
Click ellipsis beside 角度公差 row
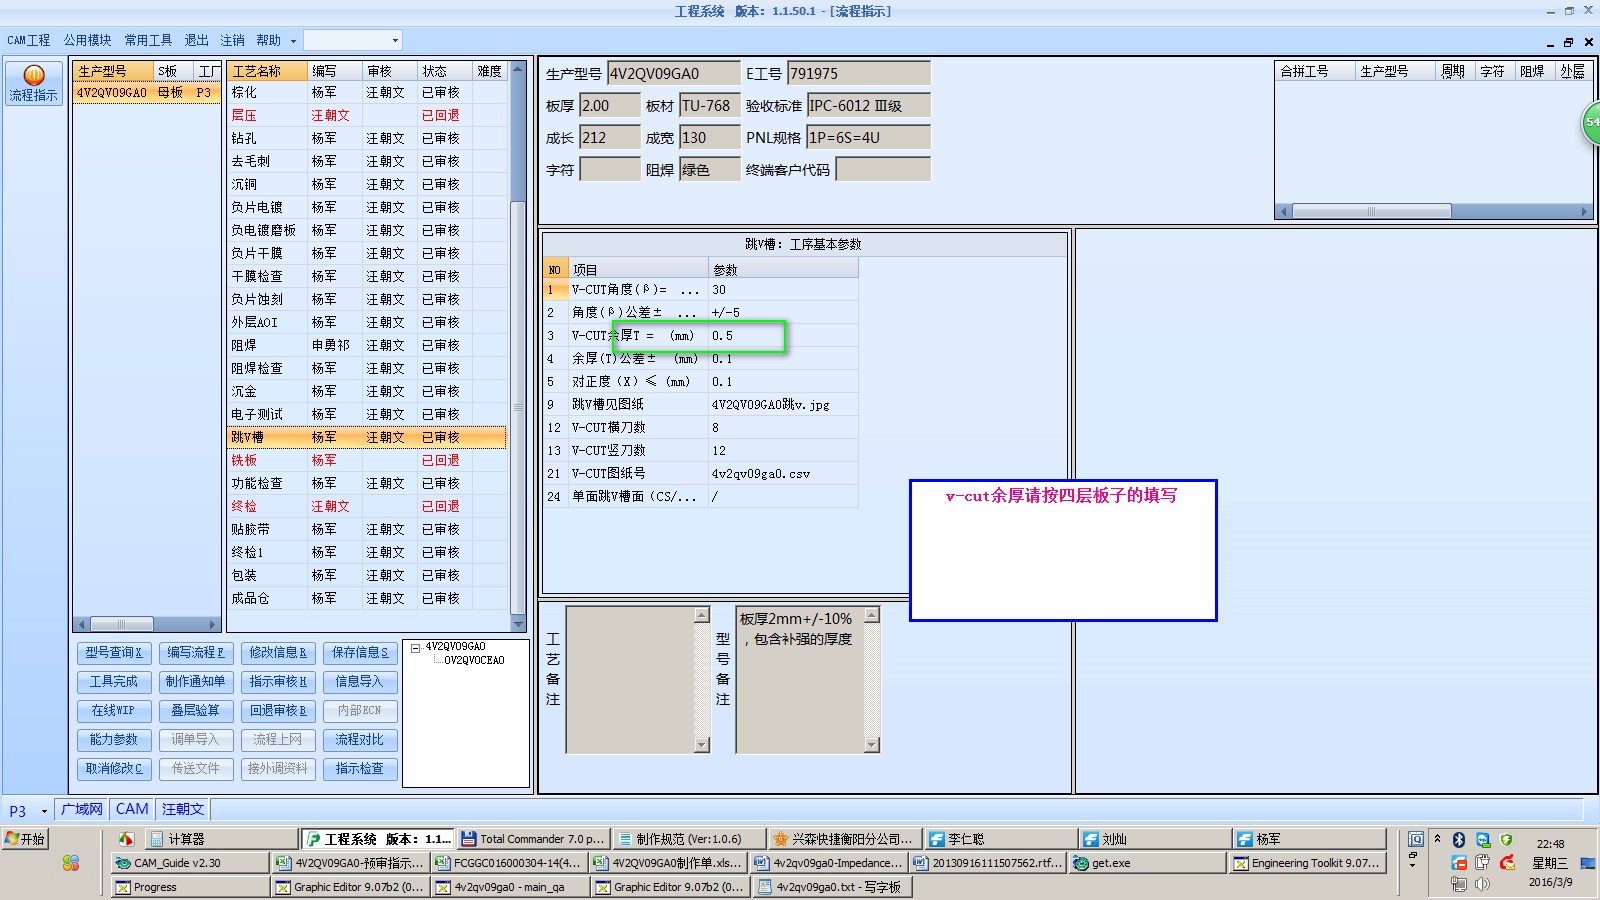[x=686, y=313]
